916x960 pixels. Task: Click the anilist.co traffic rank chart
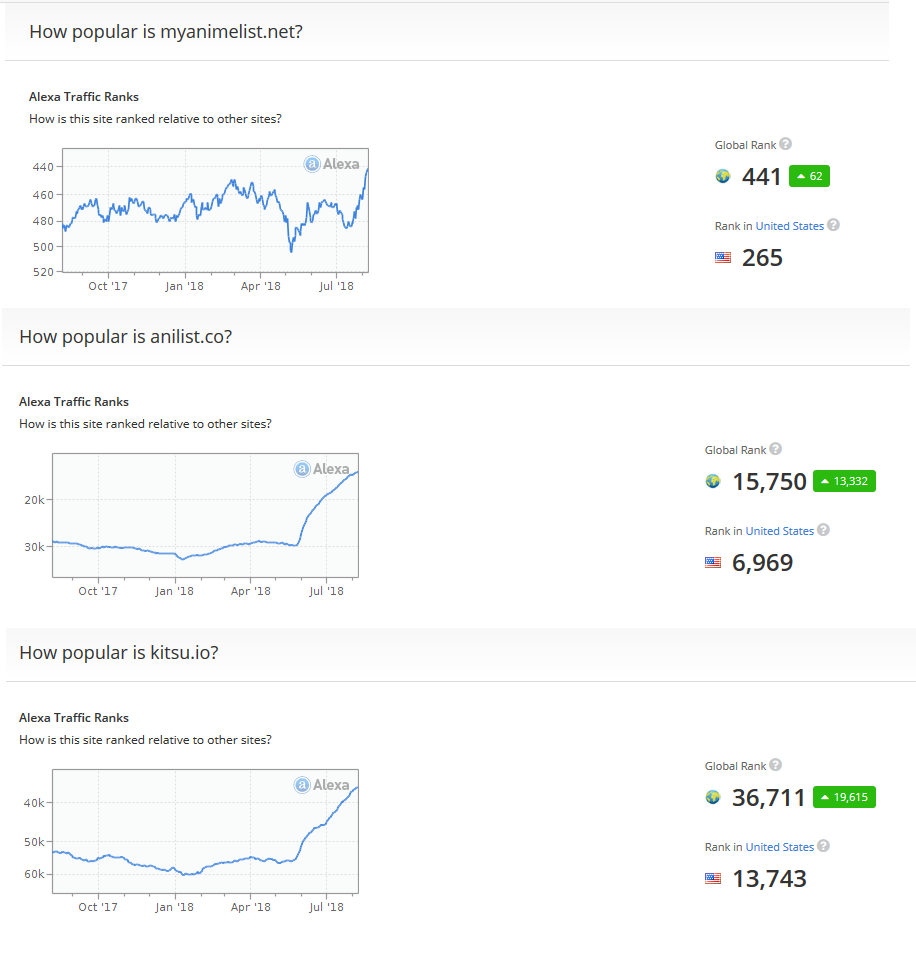(x=205, y=516)
